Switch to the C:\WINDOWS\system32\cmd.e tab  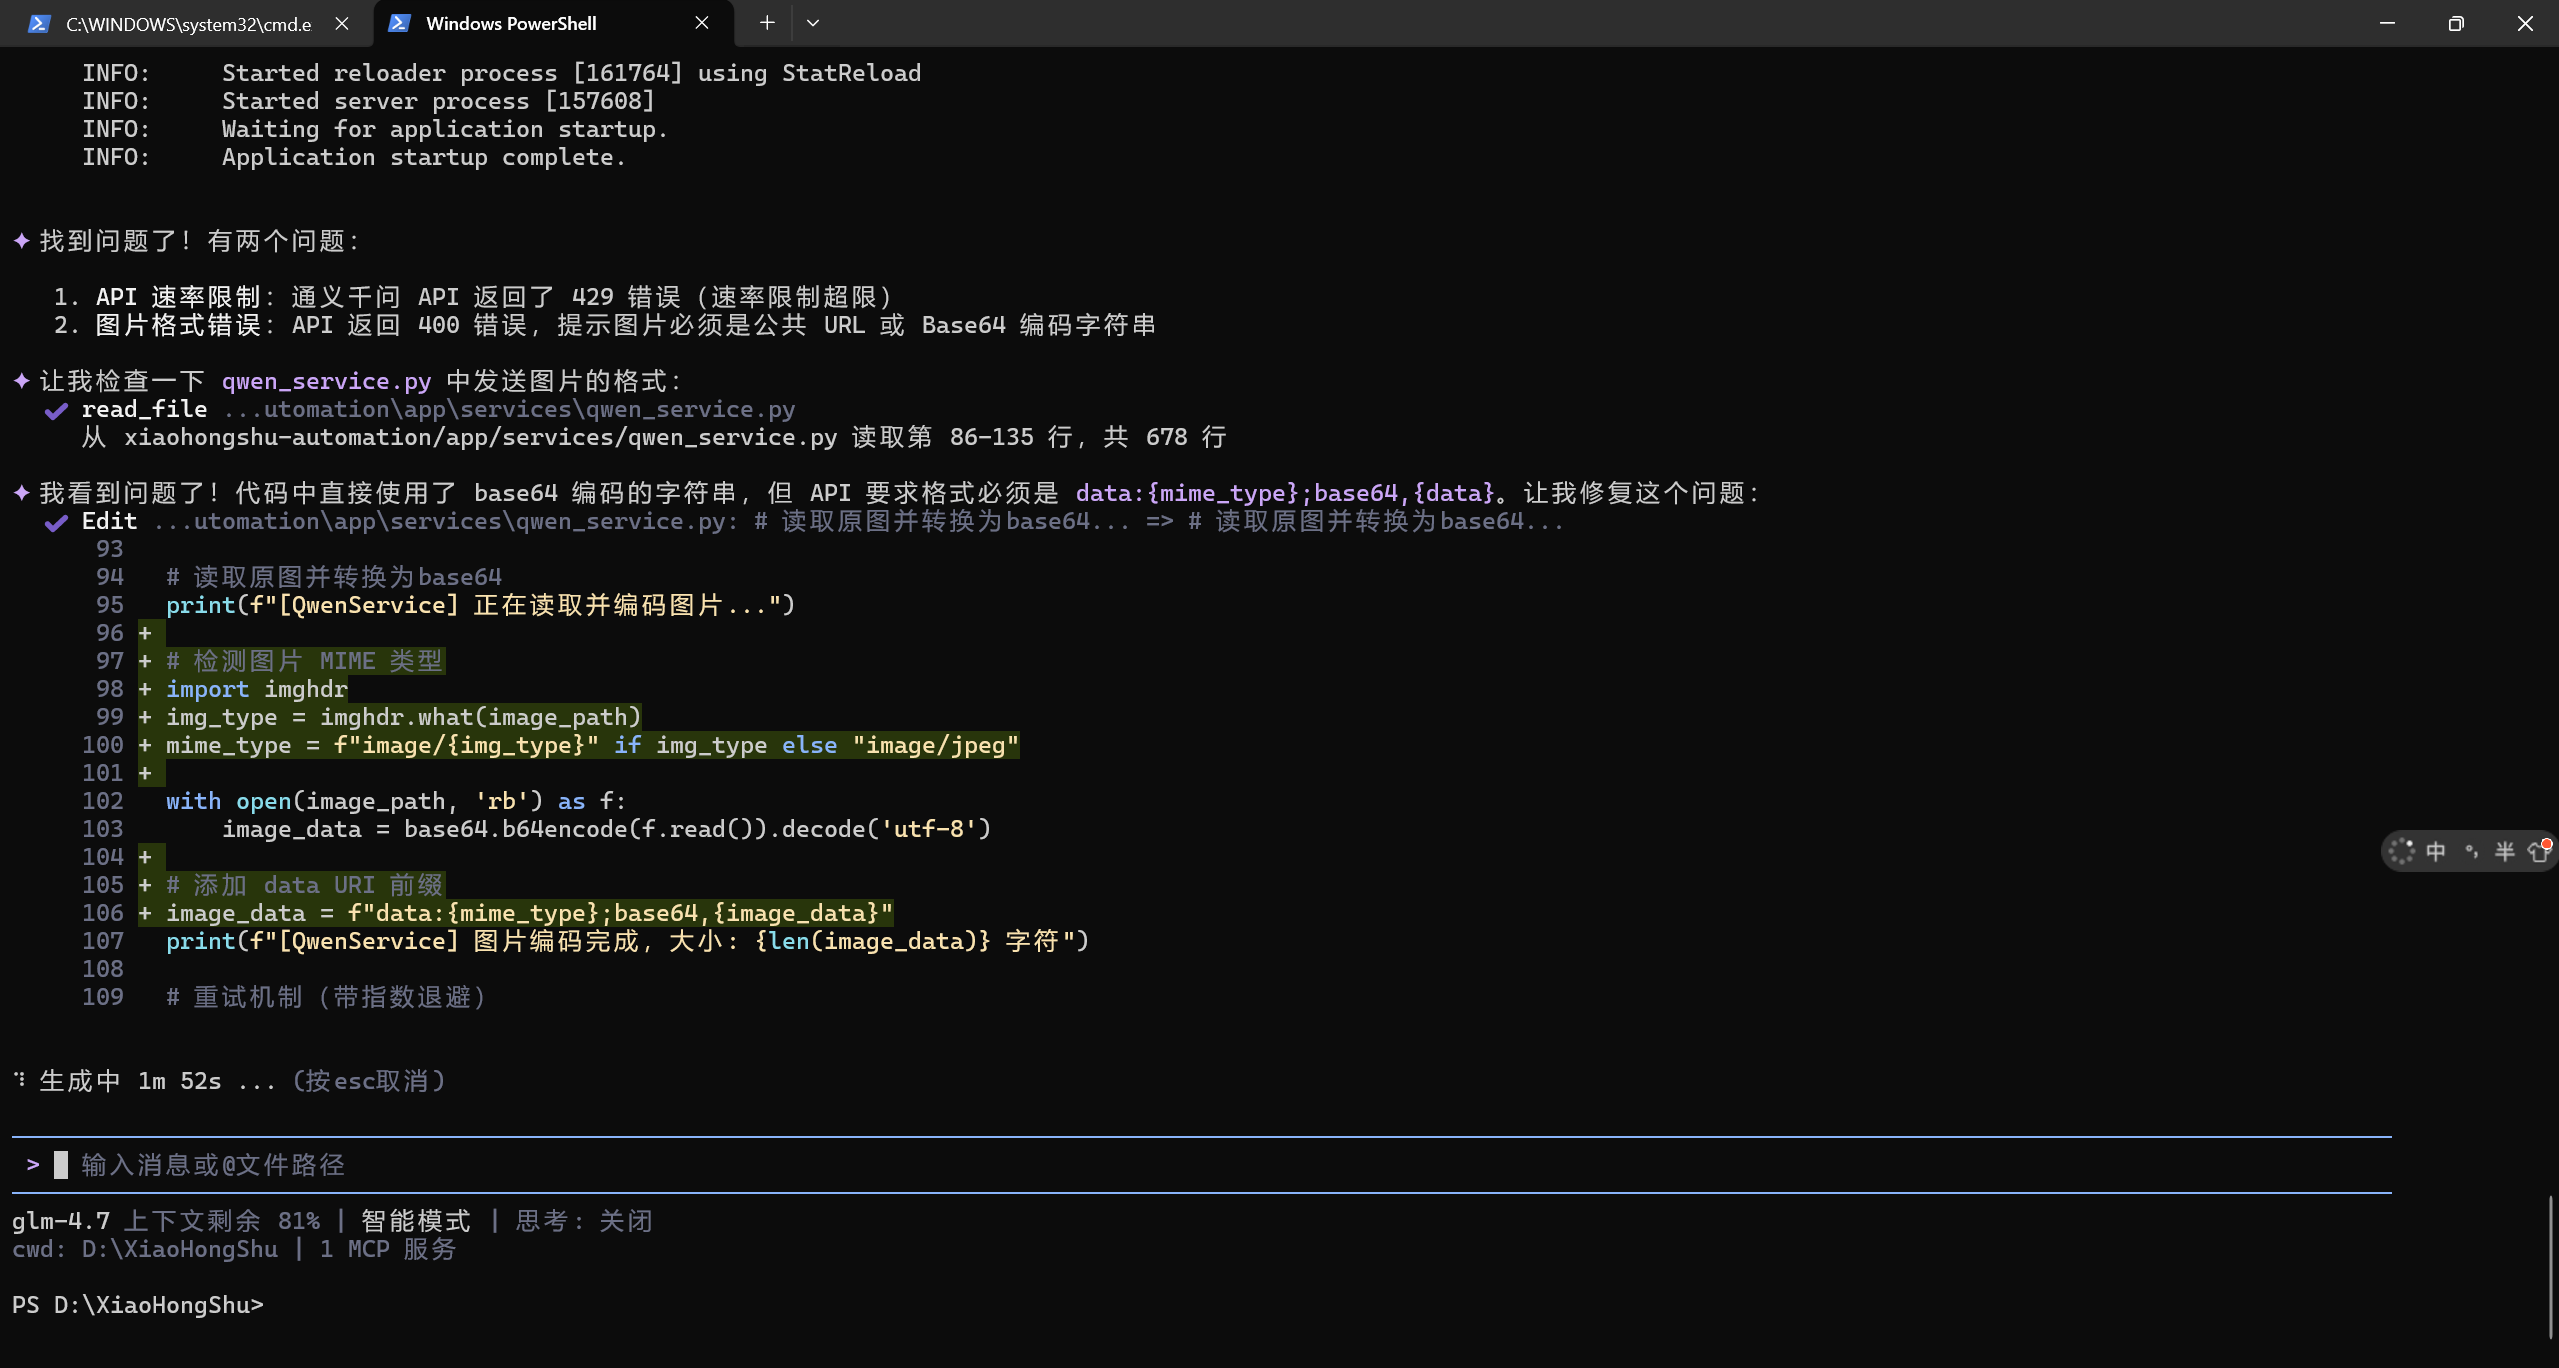[x=188, y=24]
